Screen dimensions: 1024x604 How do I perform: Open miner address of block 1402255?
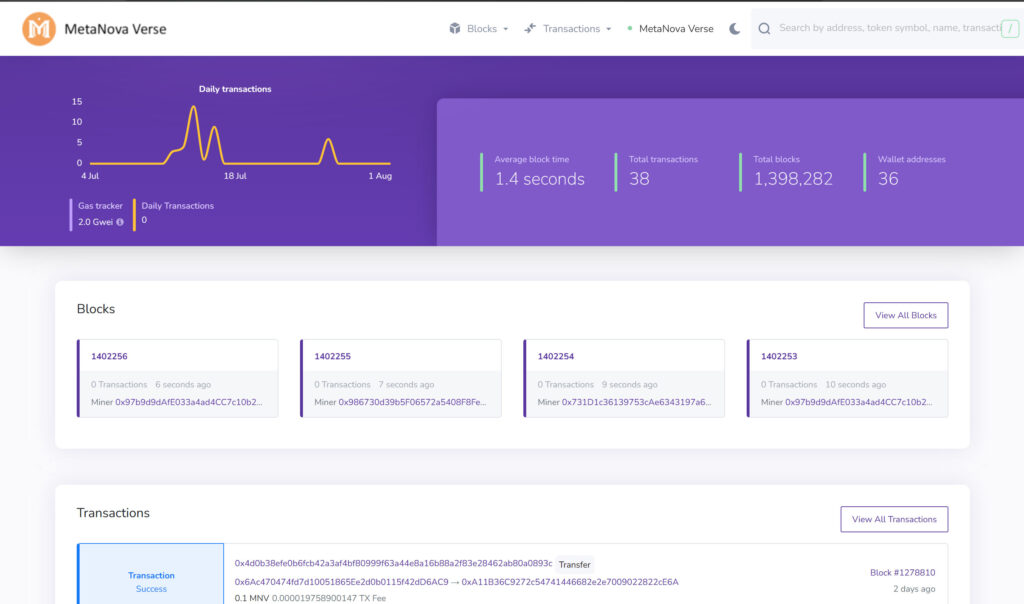(x=412, y=402)
